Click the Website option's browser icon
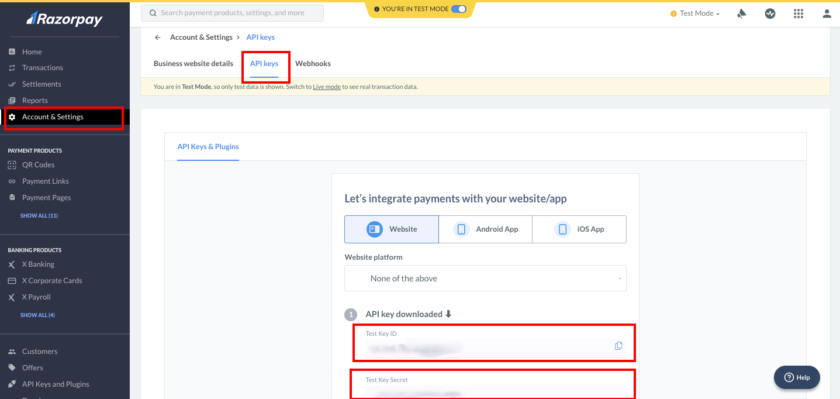The width and height of the screenshot is (840, 399). coord(374,229)
